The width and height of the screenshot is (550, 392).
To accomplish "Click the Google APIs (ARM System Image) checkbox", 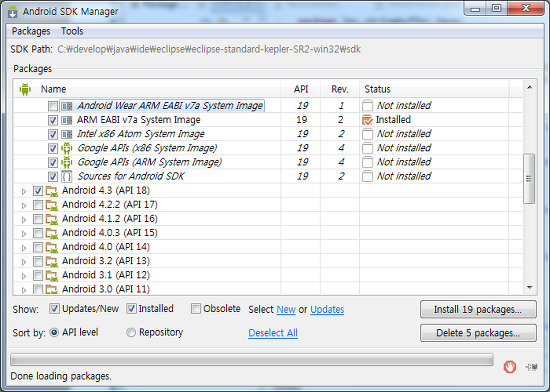I will 53,162.
